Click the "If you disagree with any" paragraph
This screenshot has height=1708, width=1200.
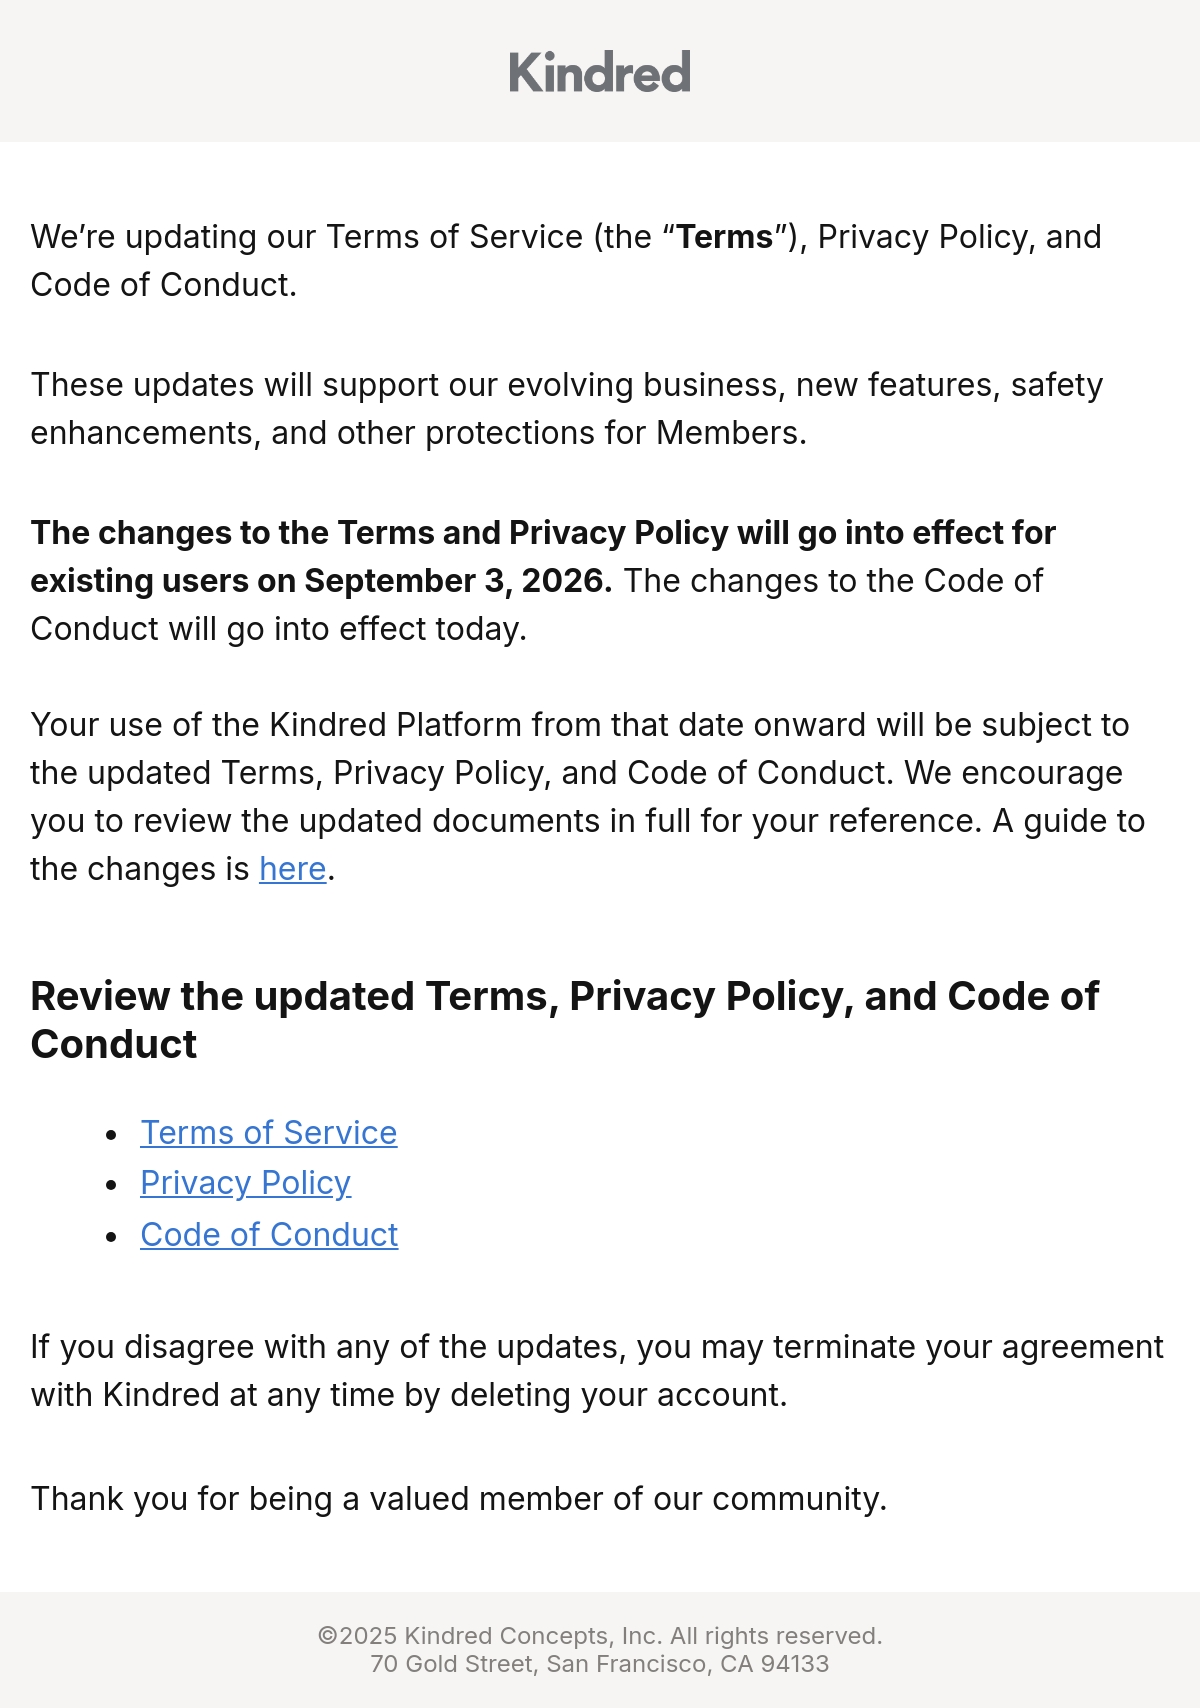[597, 1371]
